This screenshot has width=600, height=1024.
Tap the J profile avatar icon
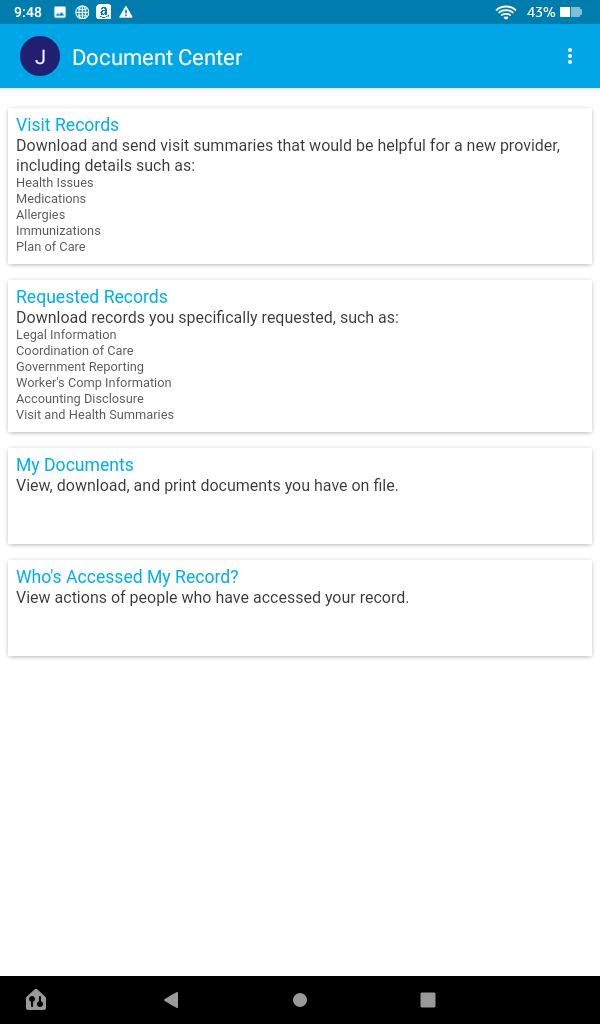(40, 57)
